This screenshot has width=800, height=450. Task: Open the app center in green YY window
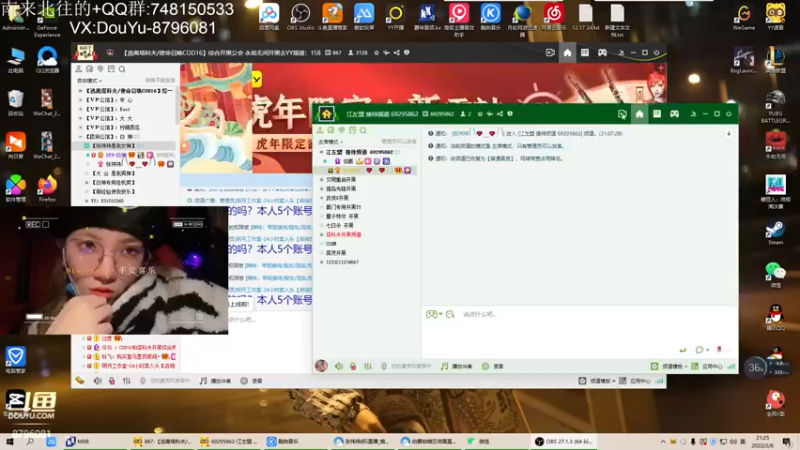click(707, 366)
